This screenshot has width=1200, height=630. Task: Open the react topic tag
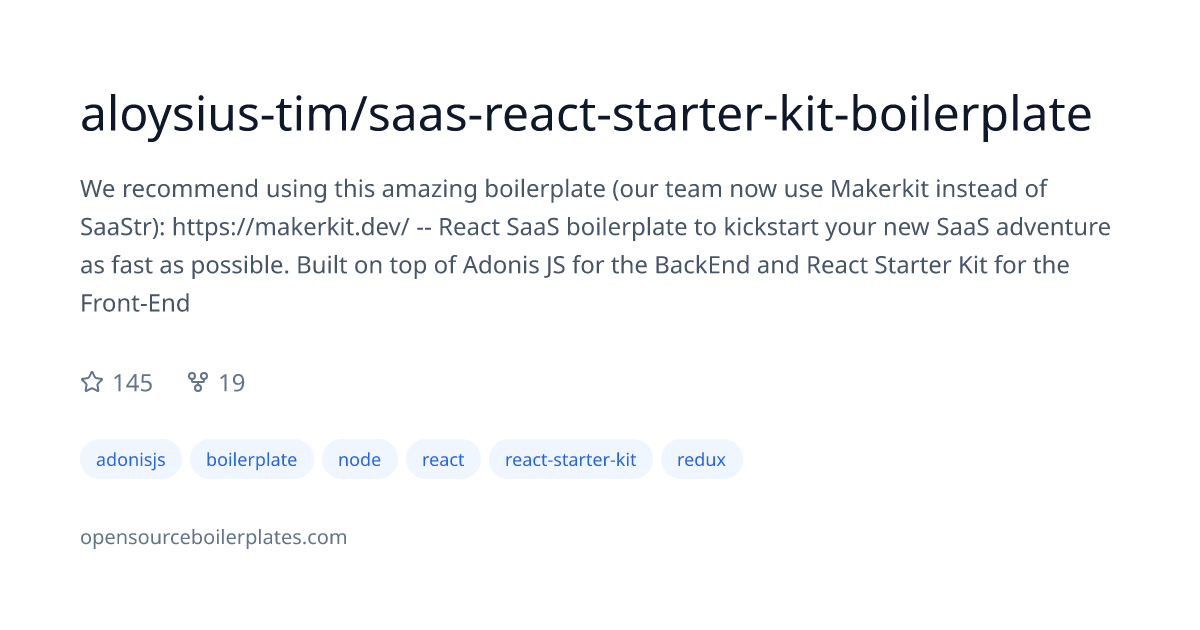click(443, 460)
